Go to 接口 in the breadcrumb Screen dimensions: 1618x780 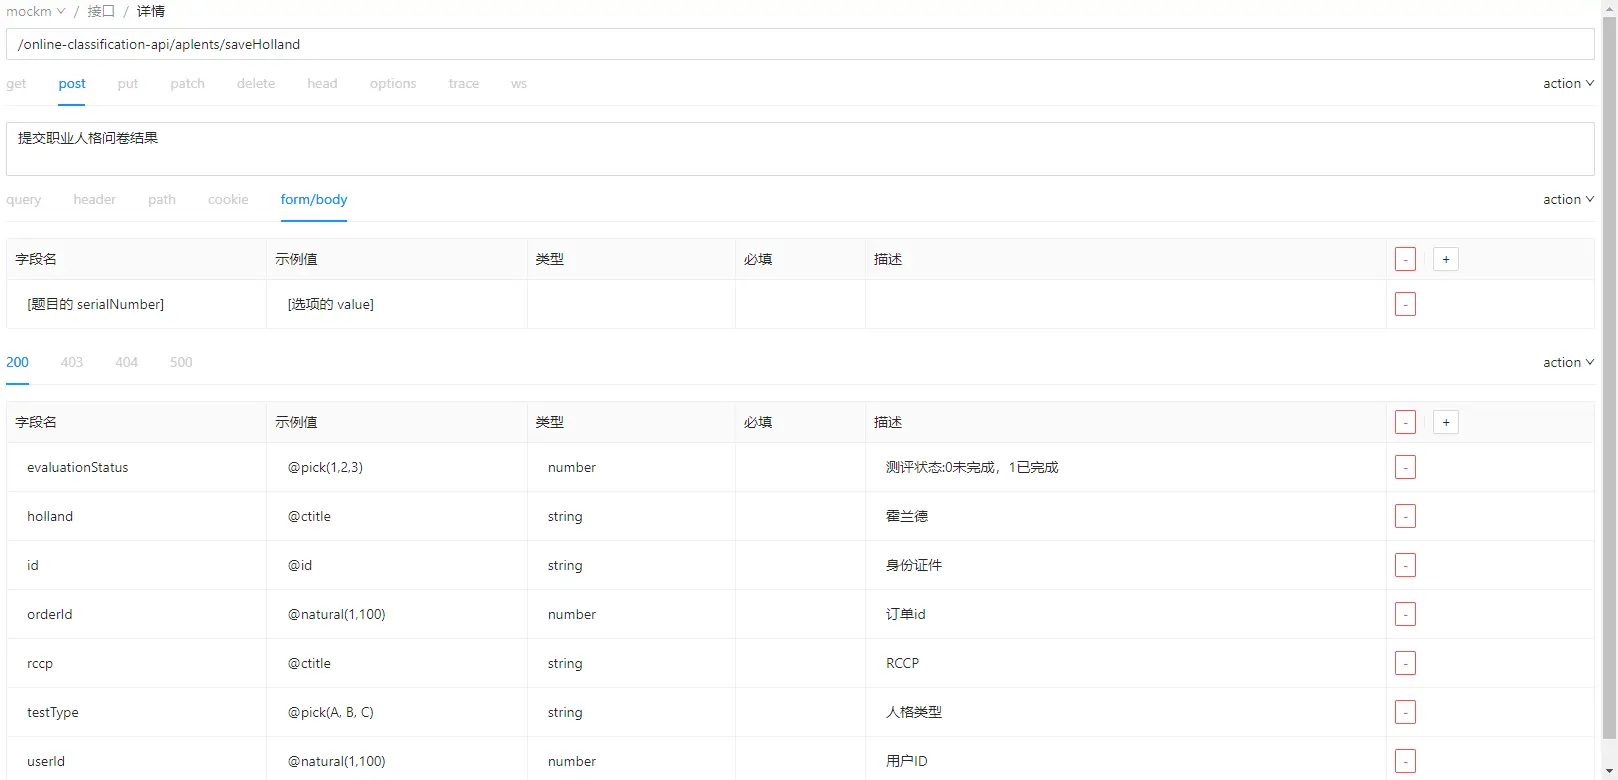101,11
